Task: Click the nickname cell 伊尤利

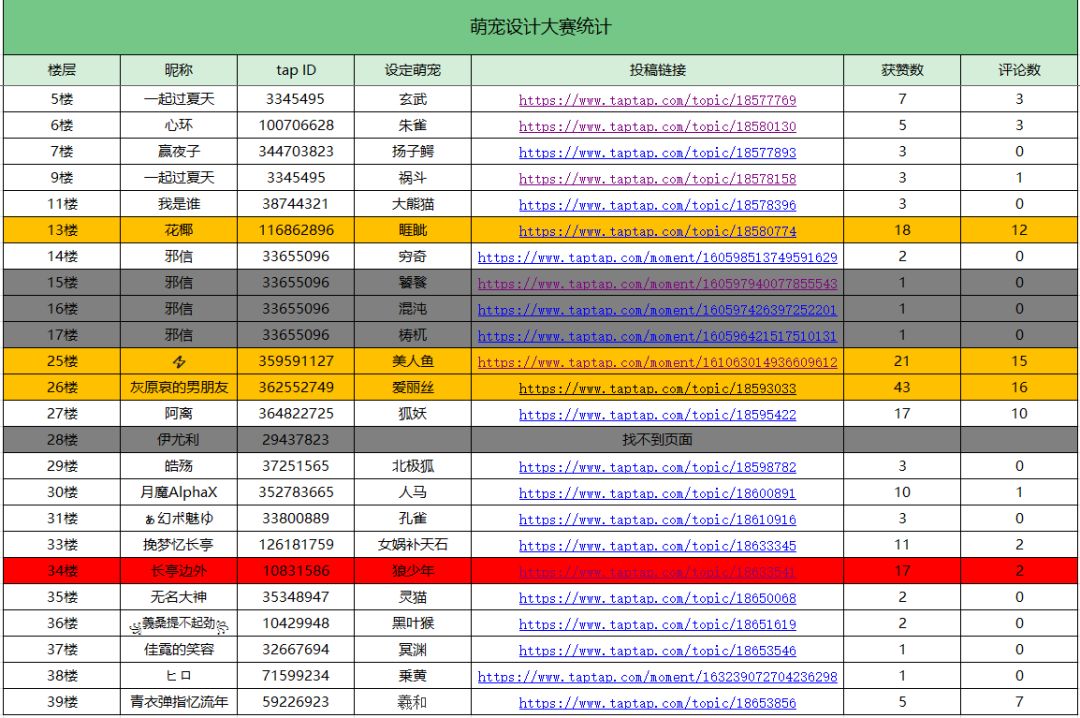Action: tap(179, 440)
